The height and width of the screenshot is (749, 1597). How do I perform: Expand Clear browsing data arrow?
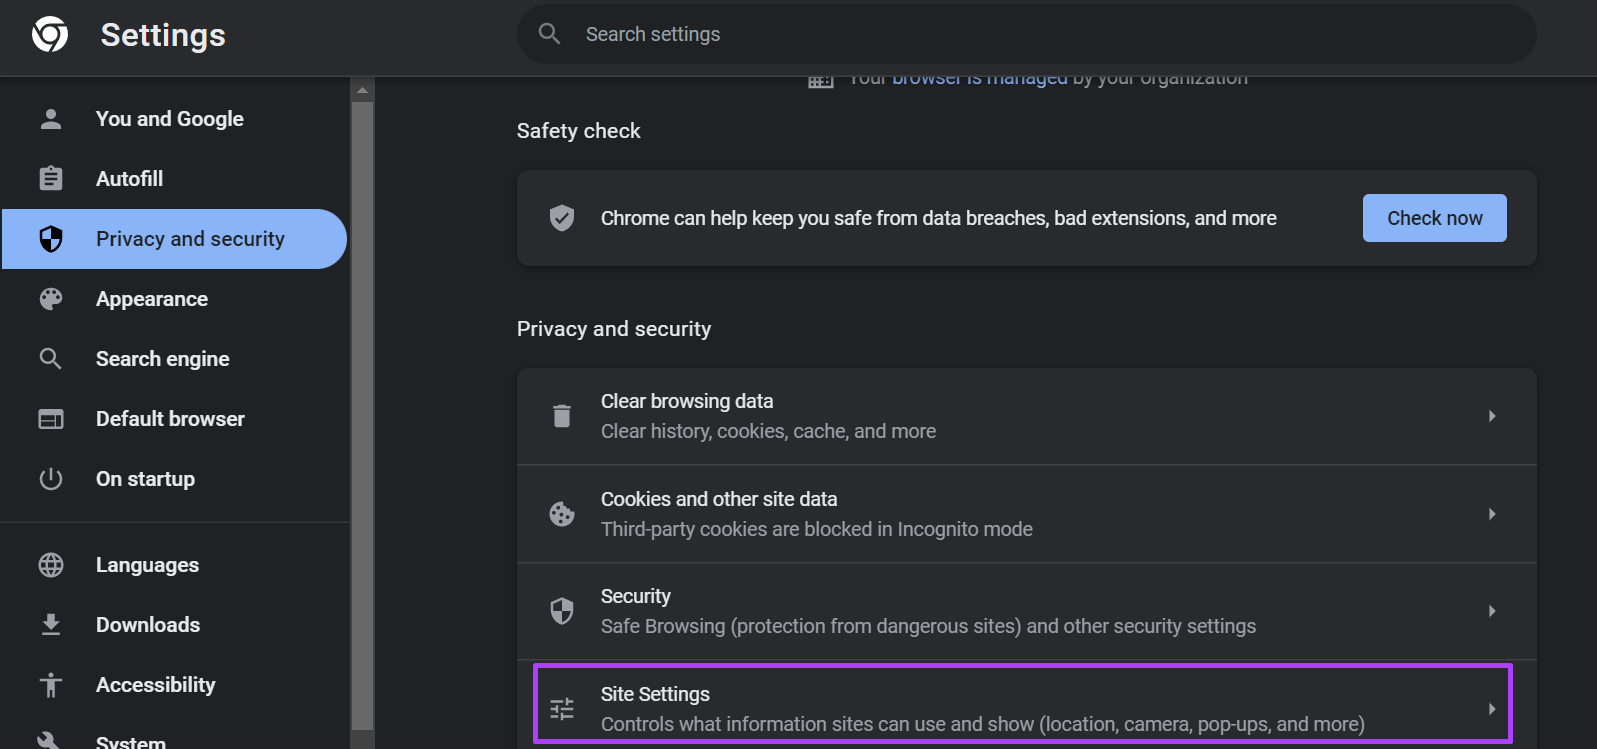(x=1492, y=416)
